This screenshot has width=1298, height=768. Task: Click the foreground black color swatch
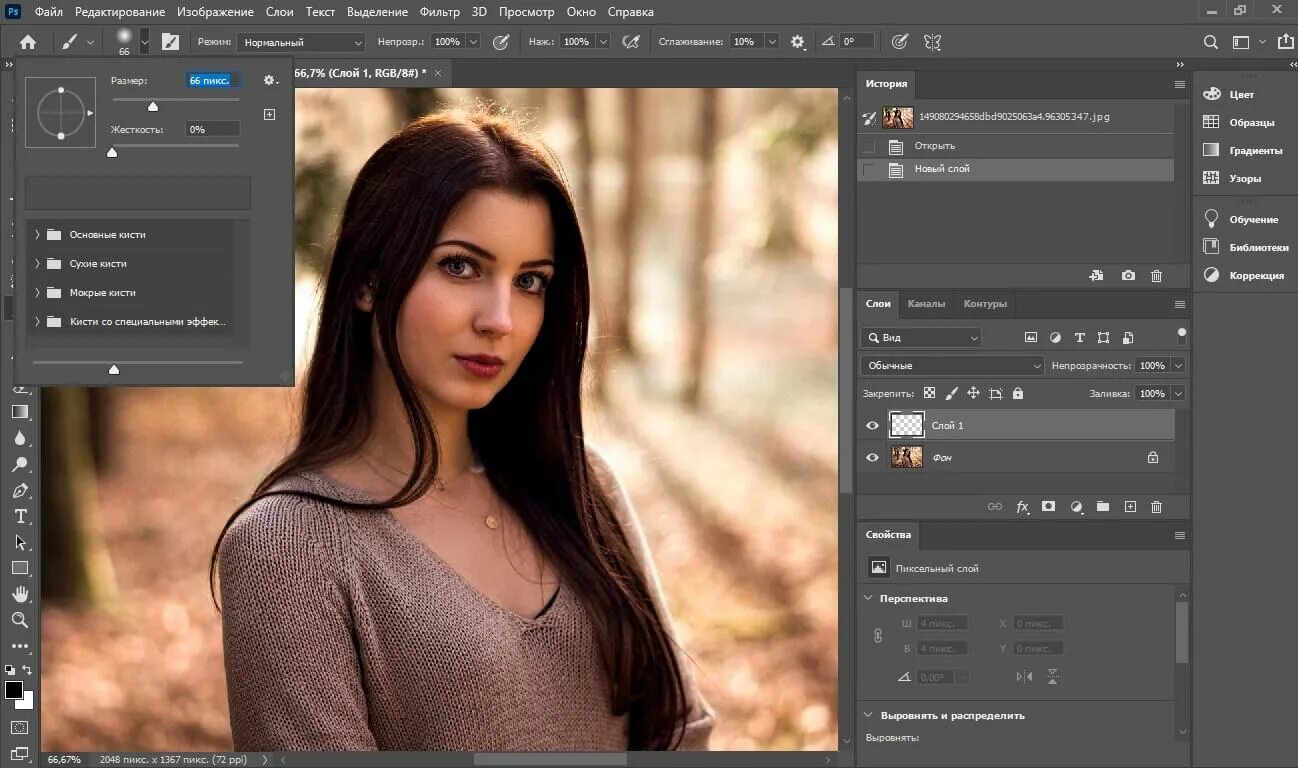[14, 690]
